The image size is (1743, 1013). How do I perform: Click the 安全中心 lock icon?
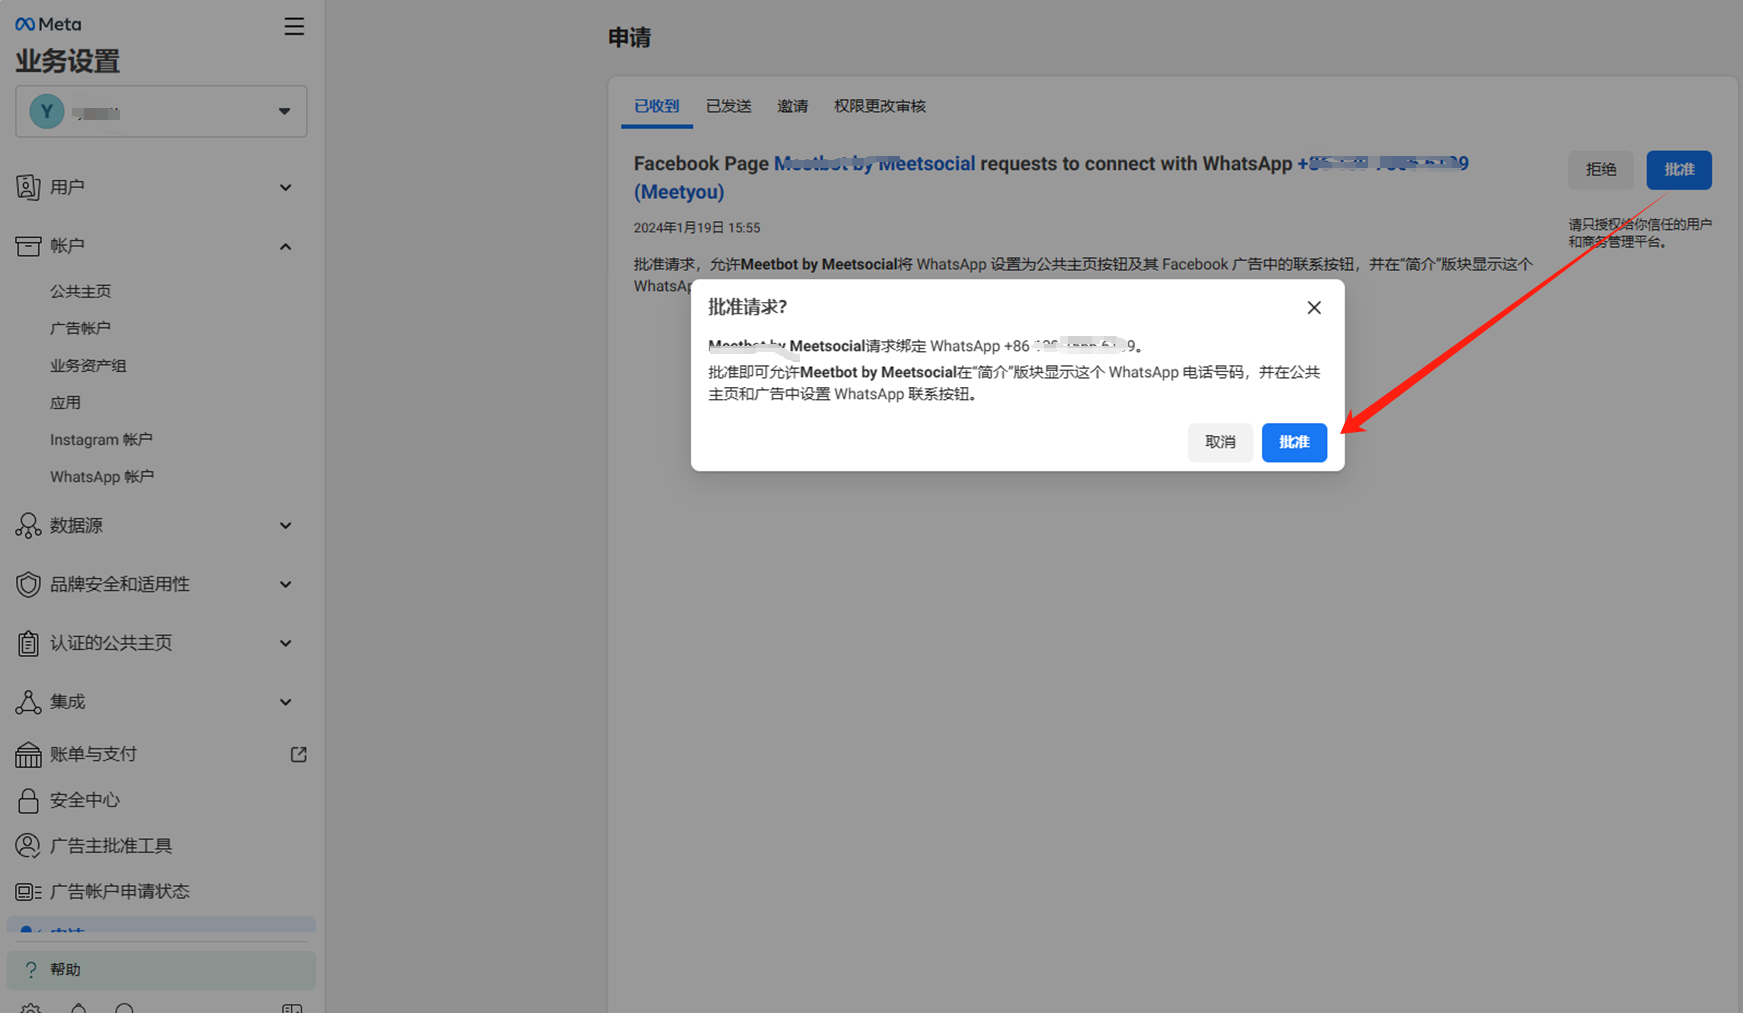tap(28, 800)
